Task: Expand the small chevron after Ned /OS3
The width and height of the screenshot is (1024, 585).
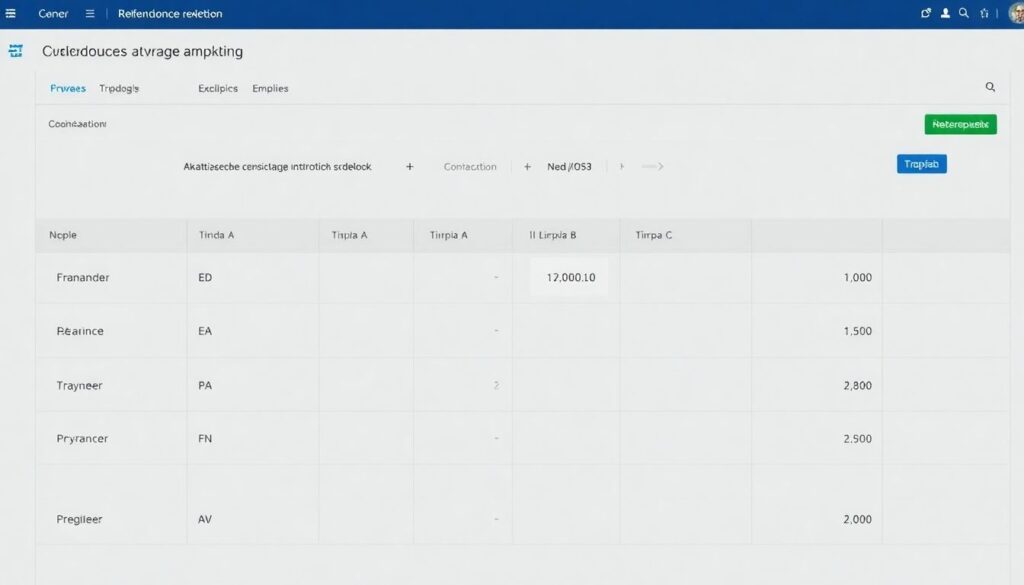Action: (621, 167)
